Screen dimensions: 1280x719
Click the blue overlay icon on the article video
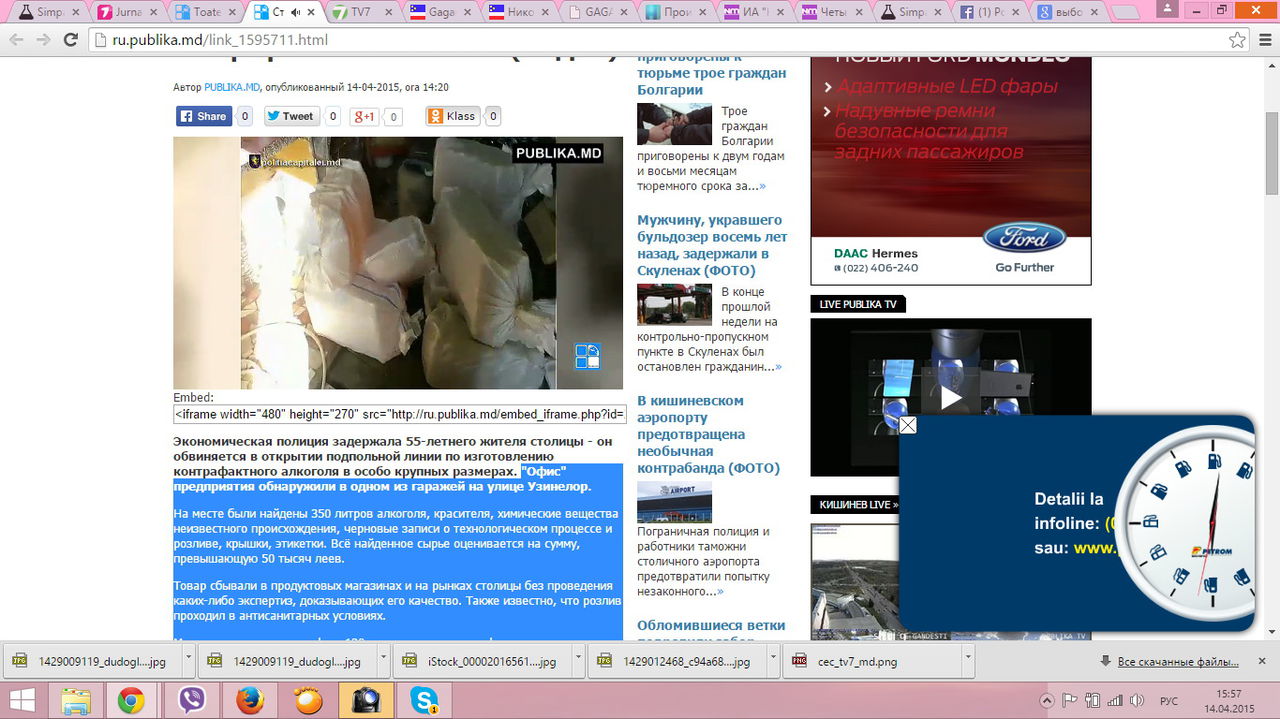coord(587,356)
